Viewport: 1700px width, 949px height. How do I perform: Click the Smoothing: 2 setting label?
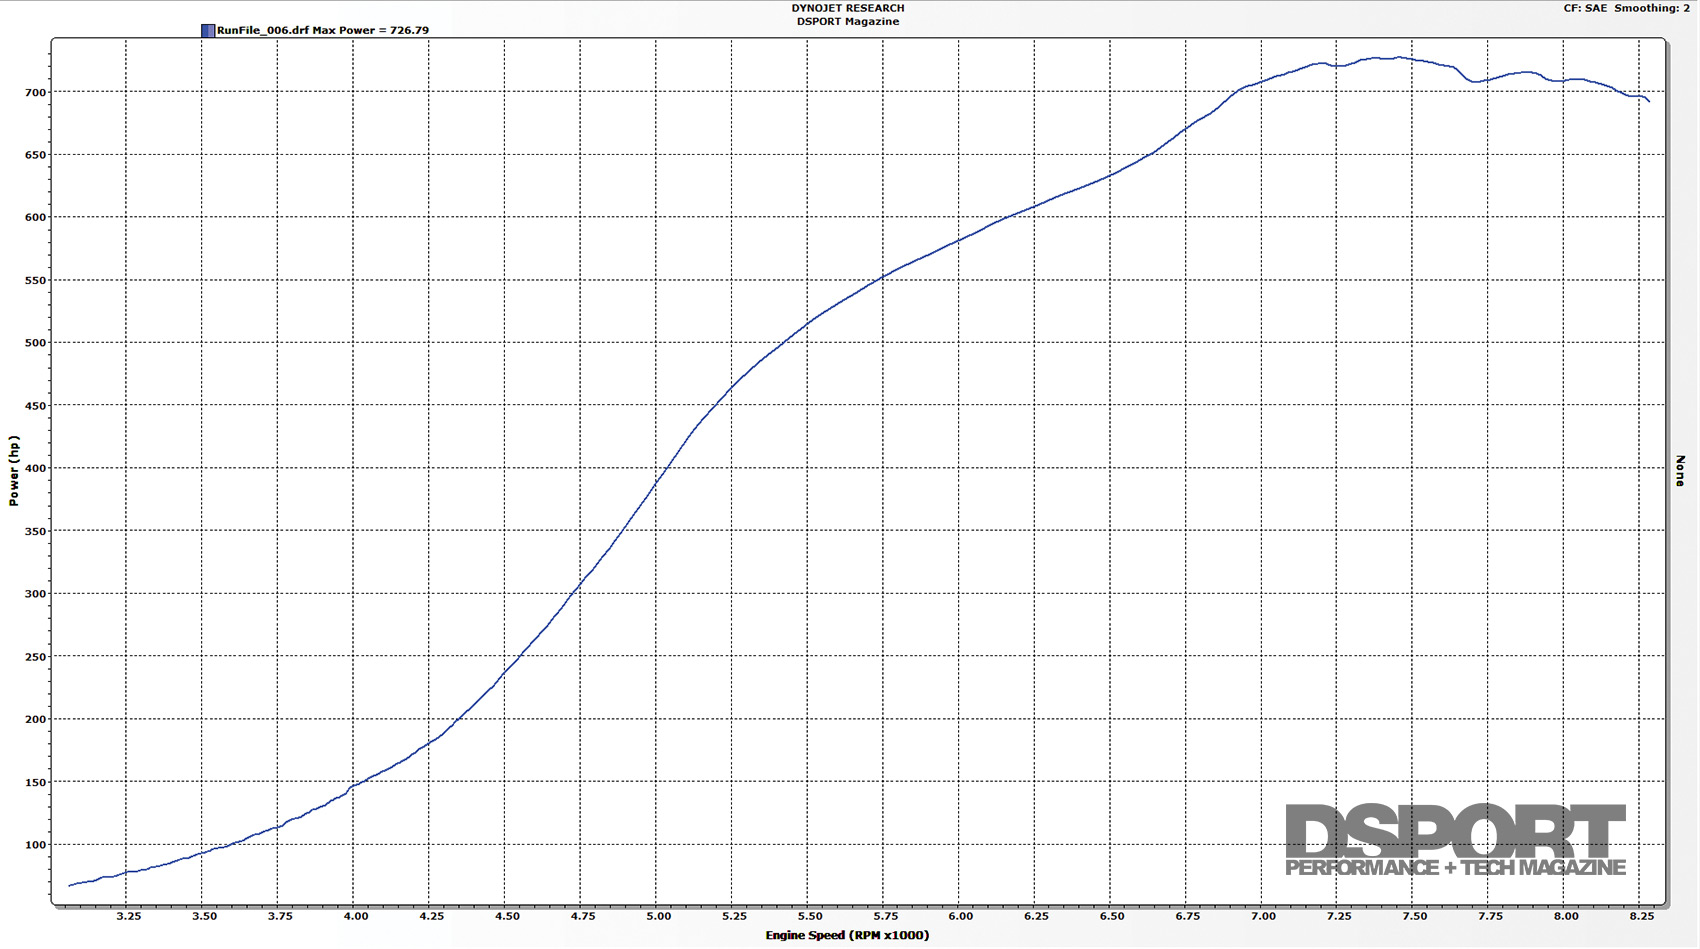tap(1652, 8)
